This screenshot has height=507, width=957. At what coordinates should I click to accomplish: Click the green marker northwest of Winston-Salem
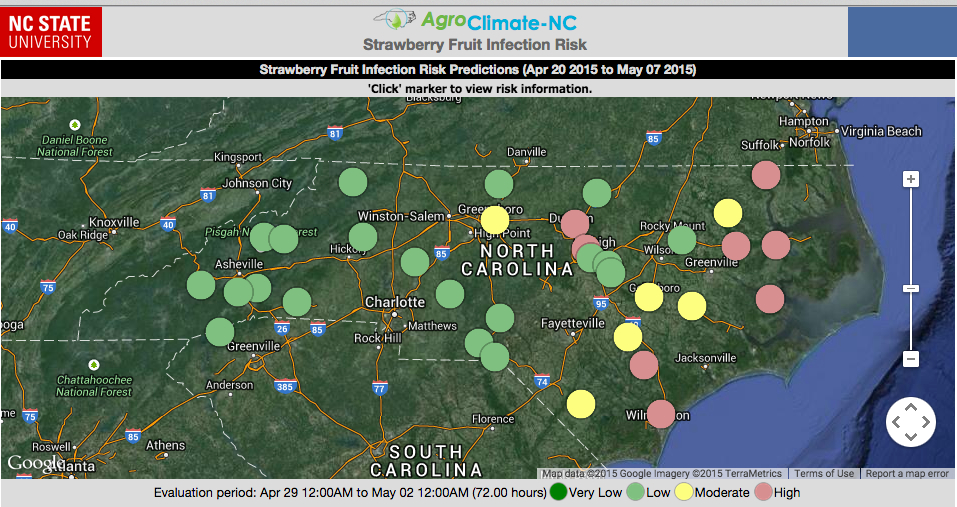(353, 181)
